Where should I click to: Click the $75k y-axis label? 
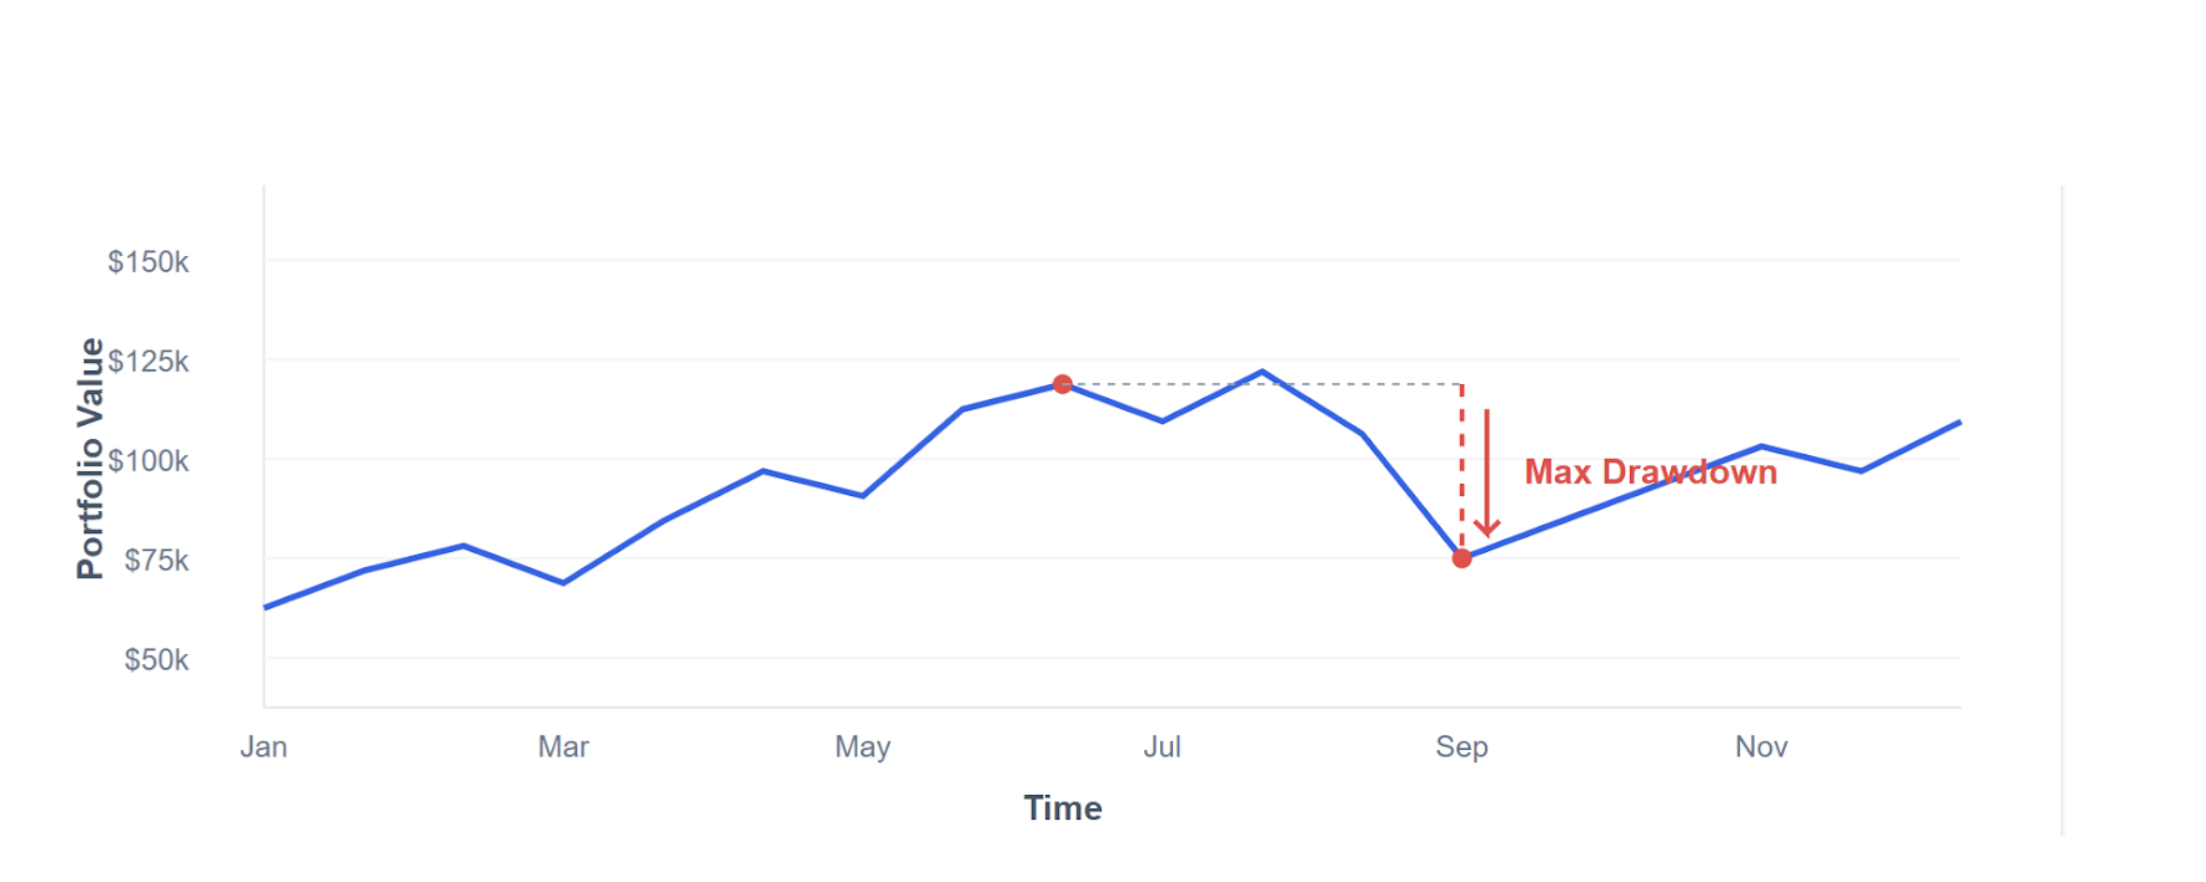click(x=156, y=560)
